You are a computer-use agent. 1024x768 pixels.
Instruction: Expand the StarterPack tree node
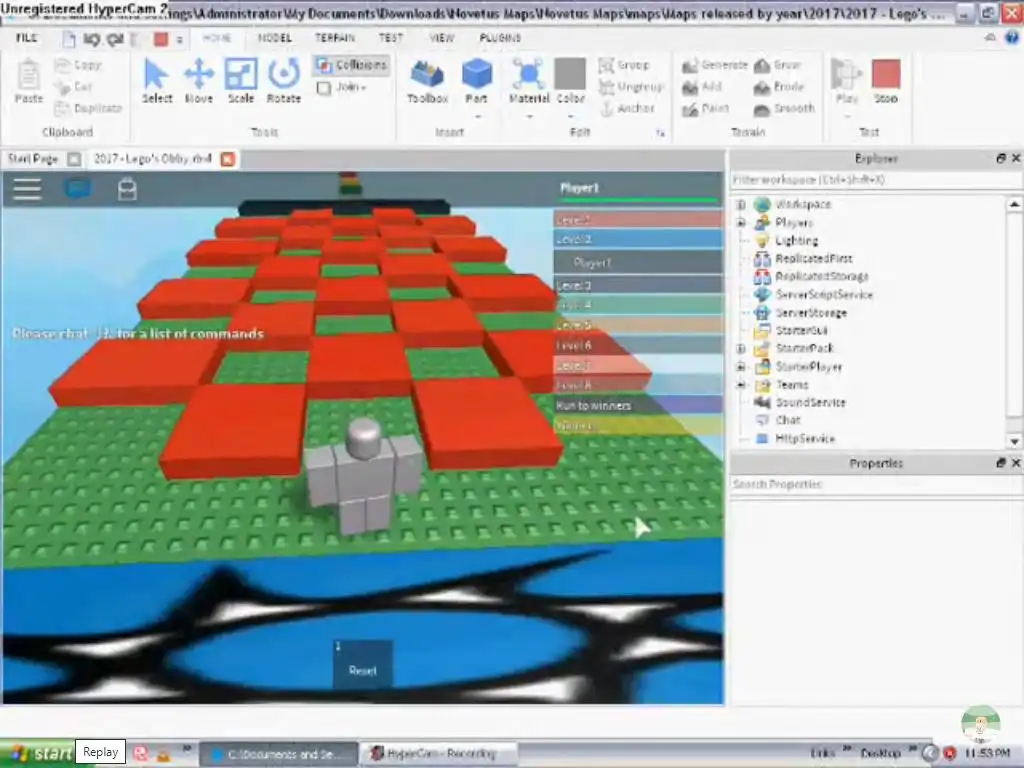(741, 349)
